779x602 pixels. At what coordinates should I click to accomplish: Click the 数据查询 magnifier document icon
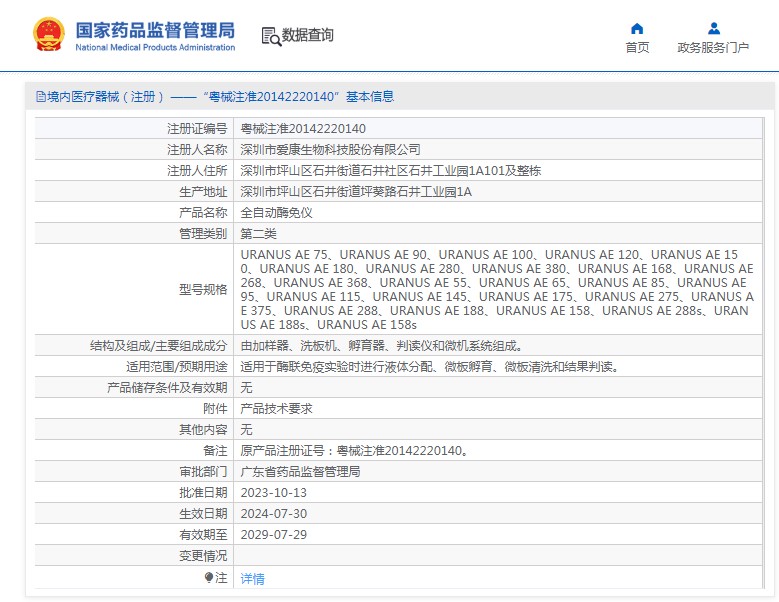point(270,36)
